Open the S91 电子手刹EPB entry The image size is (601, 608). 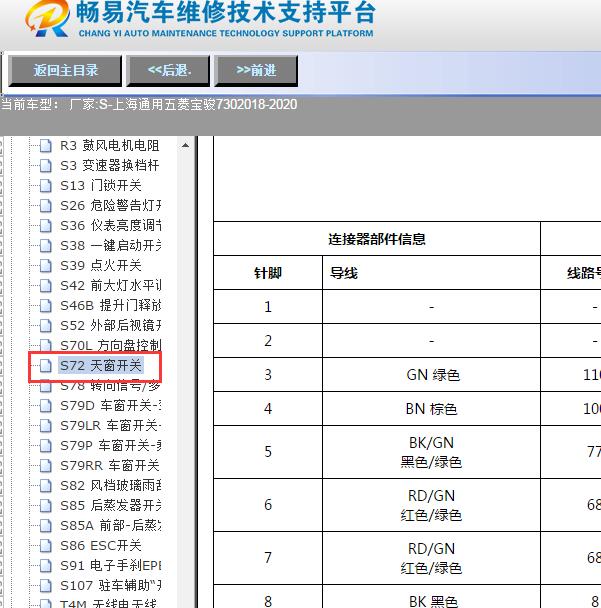(x=111, y=566)
